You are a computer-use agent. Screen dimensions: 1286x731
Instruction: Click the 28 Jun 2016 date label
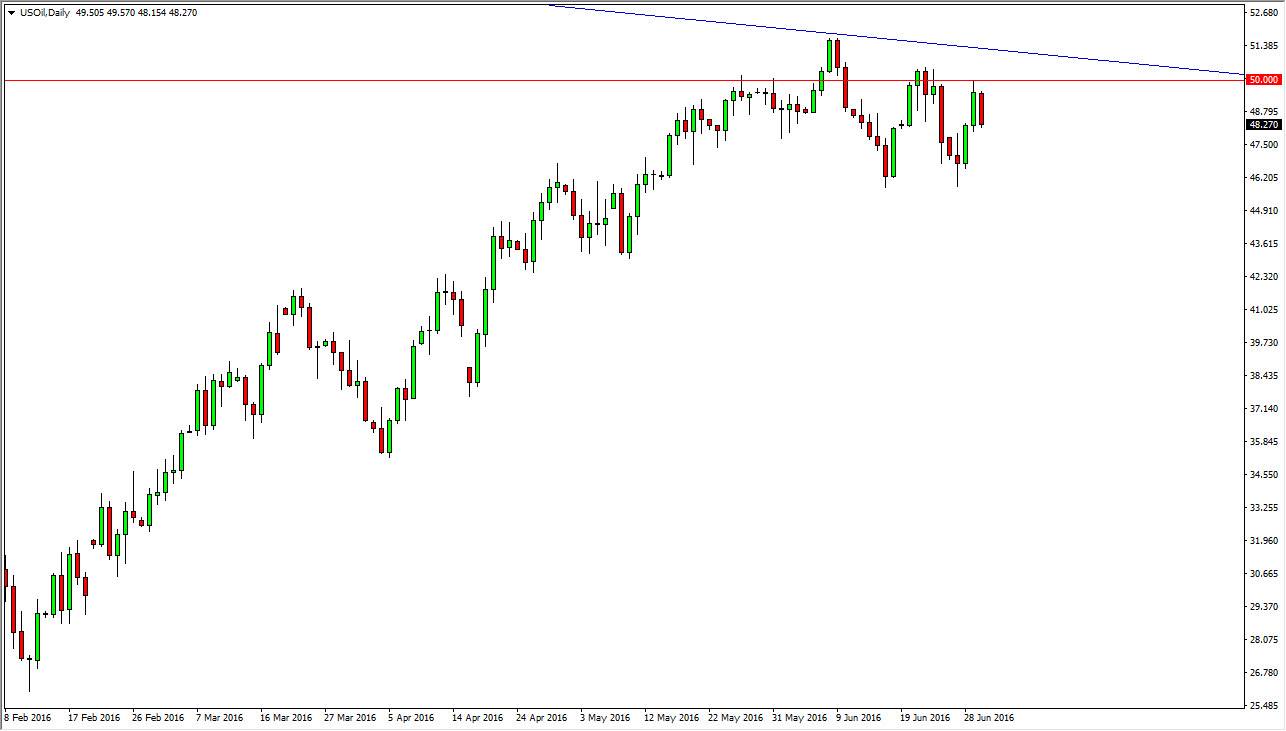pyautogui.click(x=988, y=717)
